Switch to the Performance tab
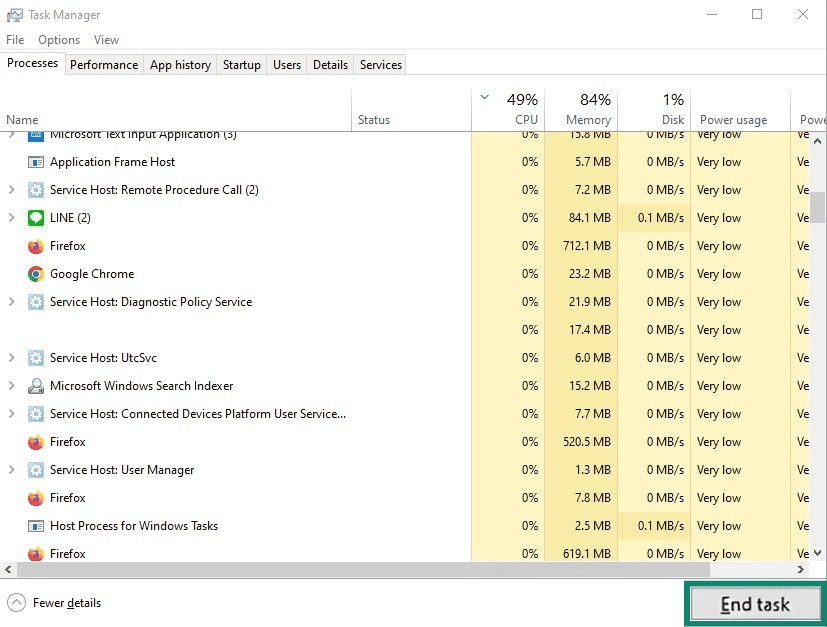 coord(103,64)
